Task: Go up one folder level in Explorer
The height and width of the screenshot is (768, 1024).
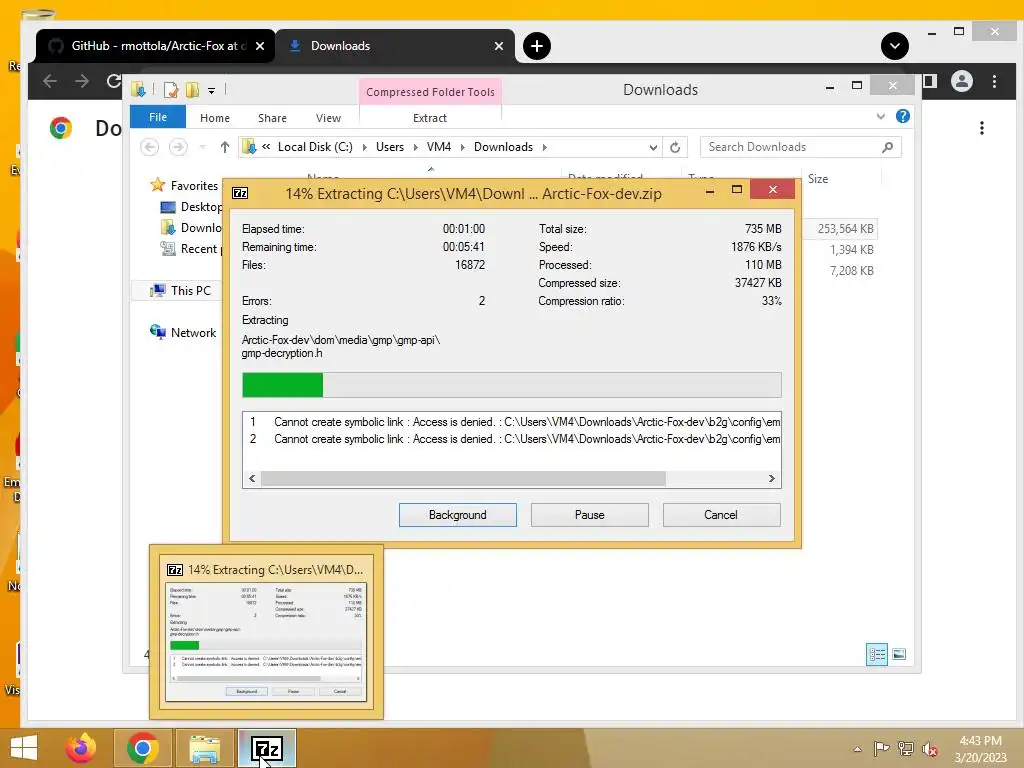Action: pos(225,147)
